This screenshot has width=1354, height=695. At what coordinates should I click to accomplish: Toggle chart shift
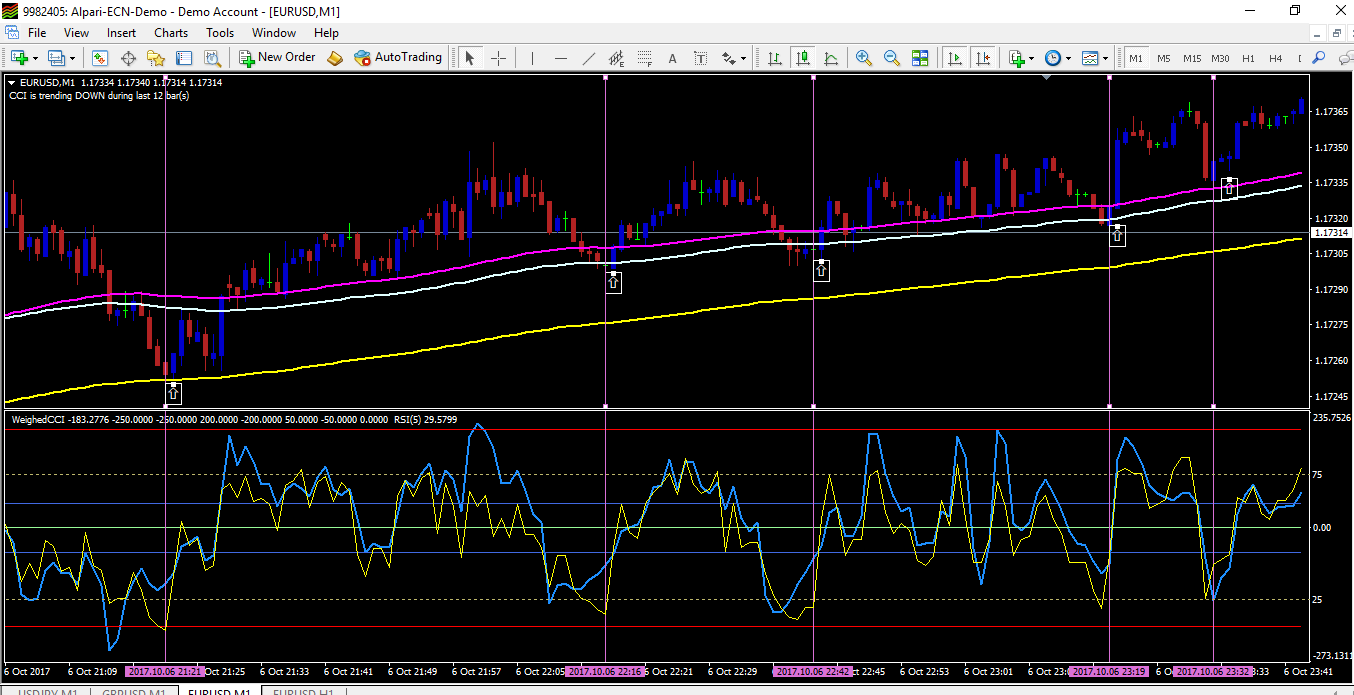(x=983, y=58)
